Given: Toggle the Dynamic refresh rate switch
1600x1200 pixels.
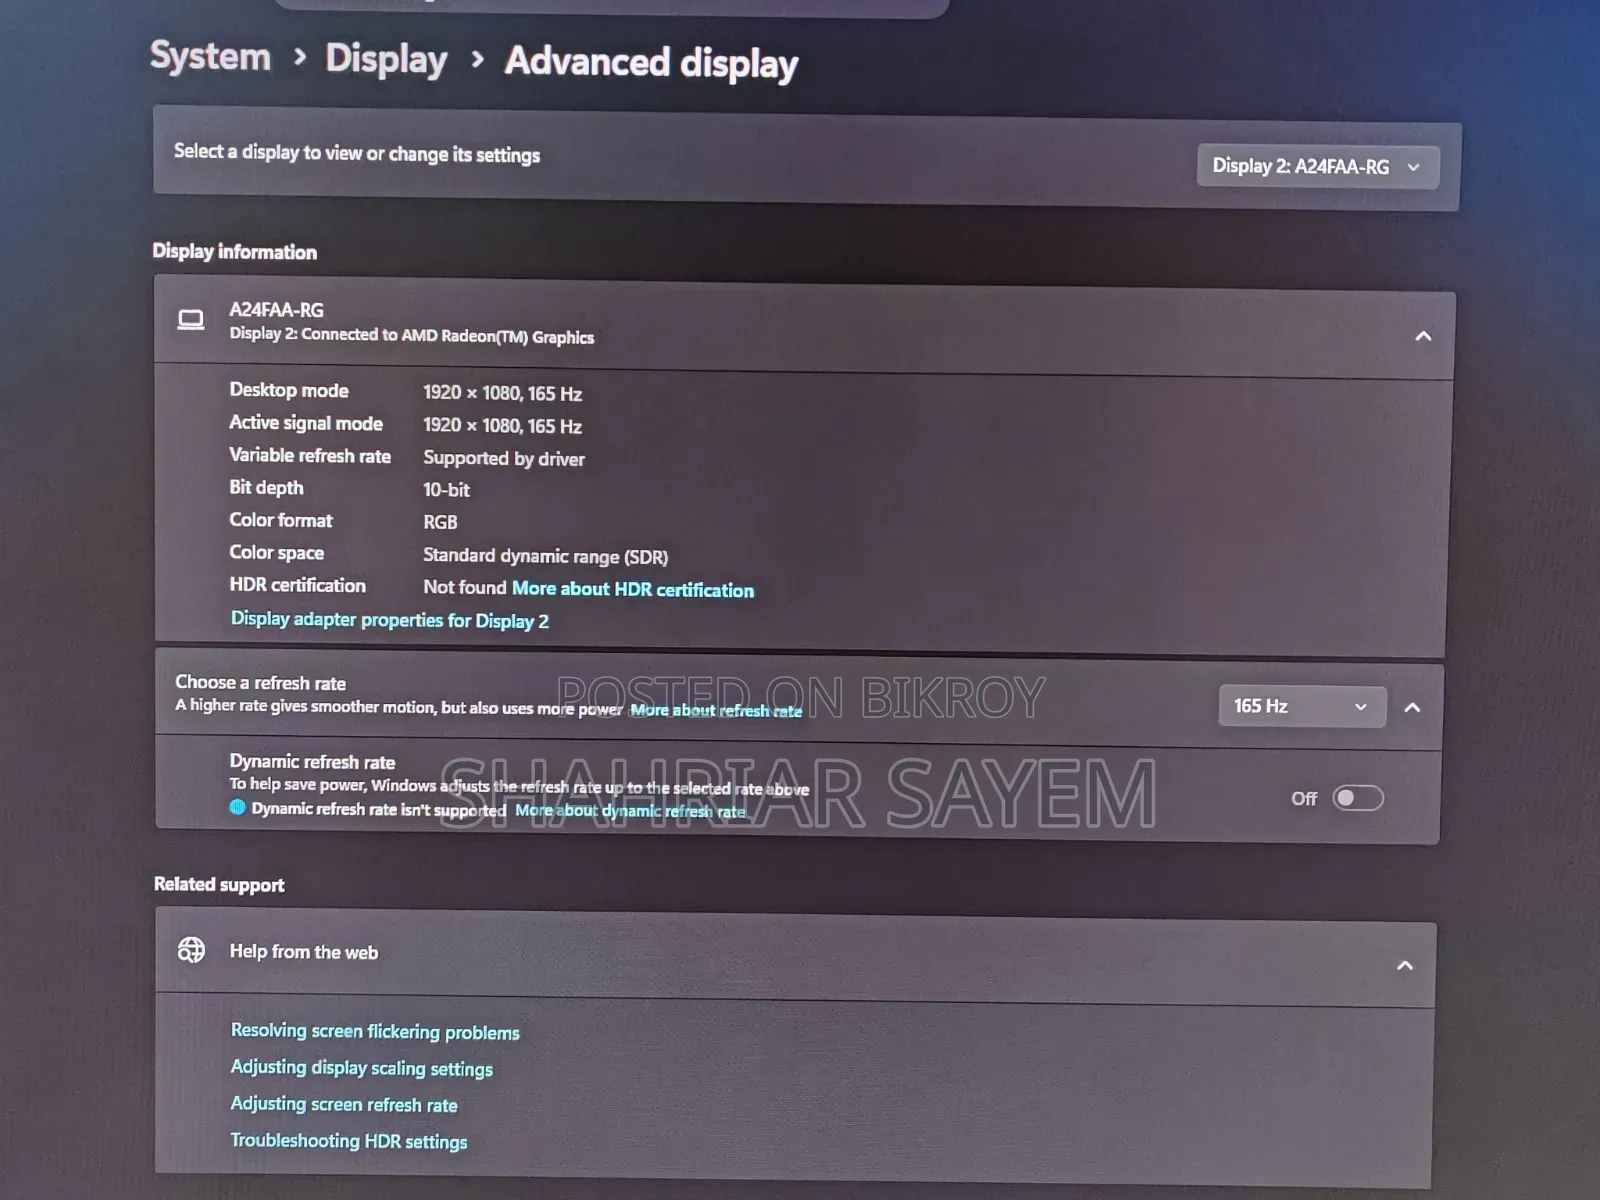Looking at the screenshot, I should tap(1358, 798).
